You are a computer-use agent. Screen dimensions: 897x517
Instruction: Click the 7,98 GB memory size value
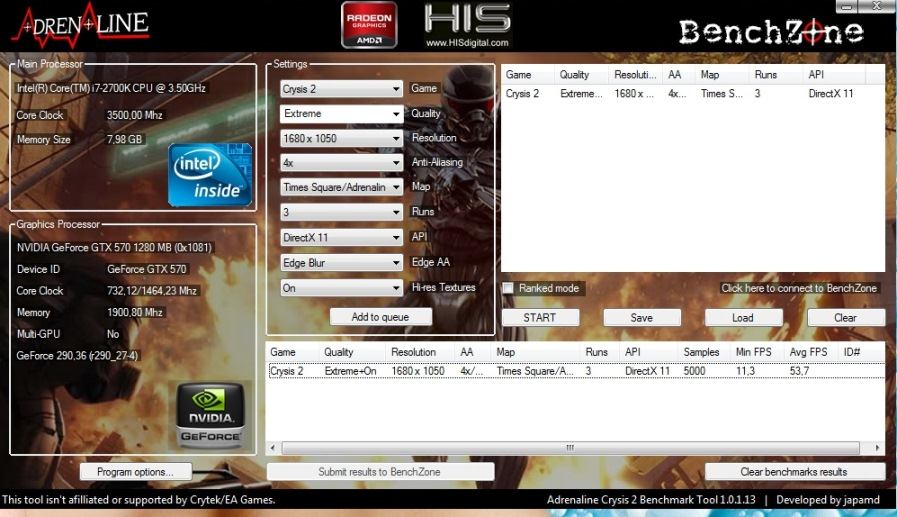124,140
